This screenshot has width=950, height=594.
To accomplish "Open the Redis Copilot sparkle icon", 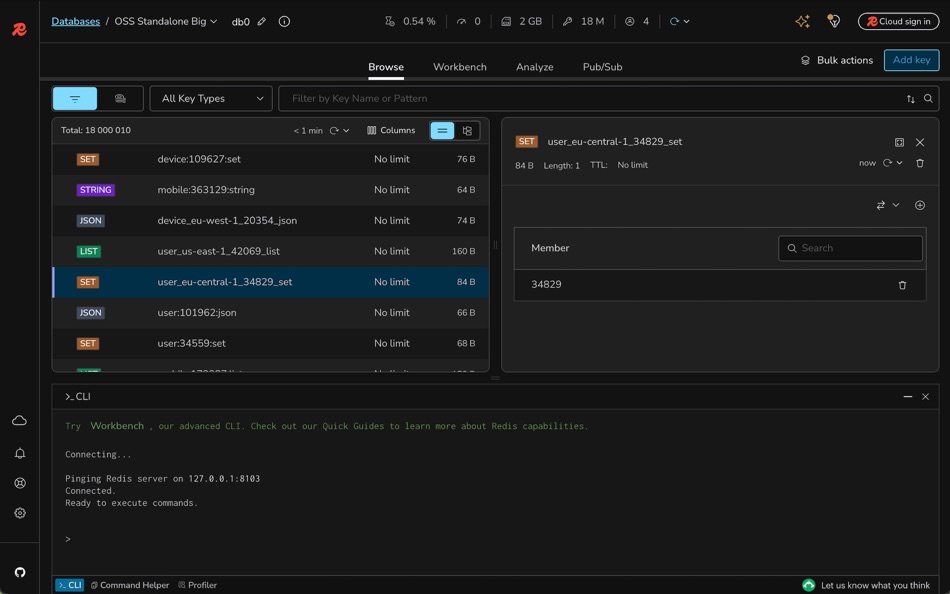I will (802, 21).
